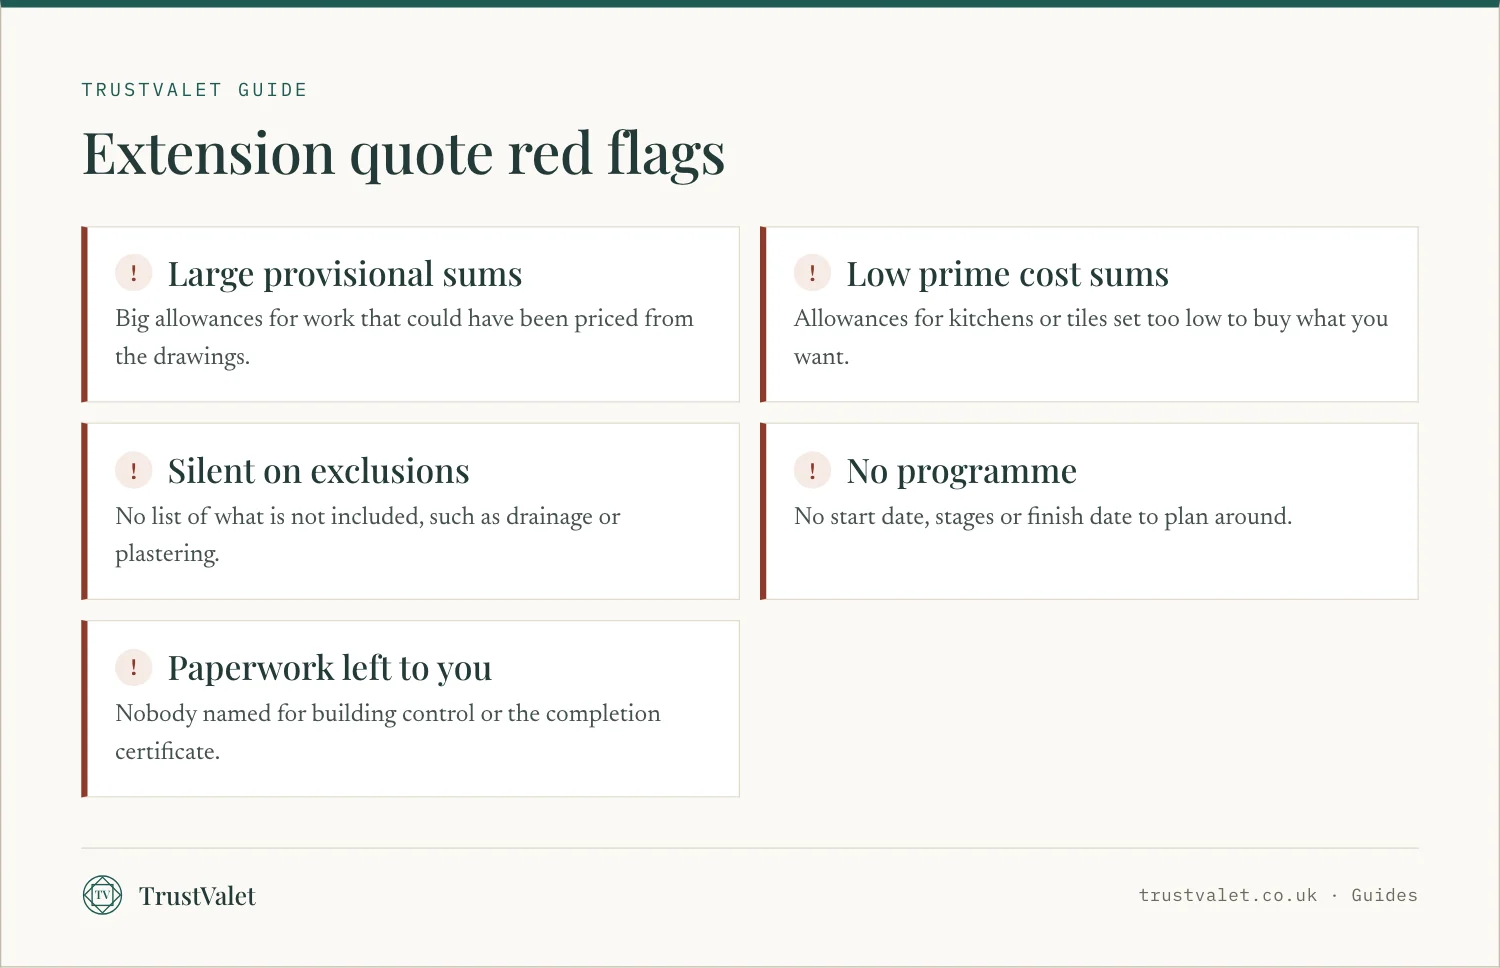Image resolution: width=1500 pixels, height=968 pixels.
Task: Select the Low prime cost sums heading
Action: 1007,273
